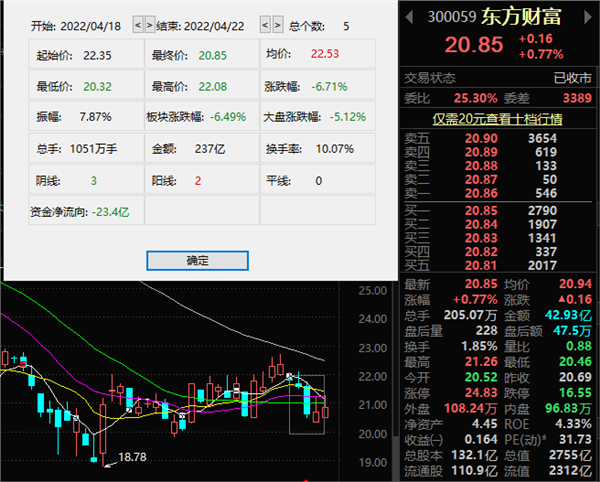This screenshot has width=600, height=482.
Task: Select the 买一 bid row at 20.85
Action: (x=500, y=212)
